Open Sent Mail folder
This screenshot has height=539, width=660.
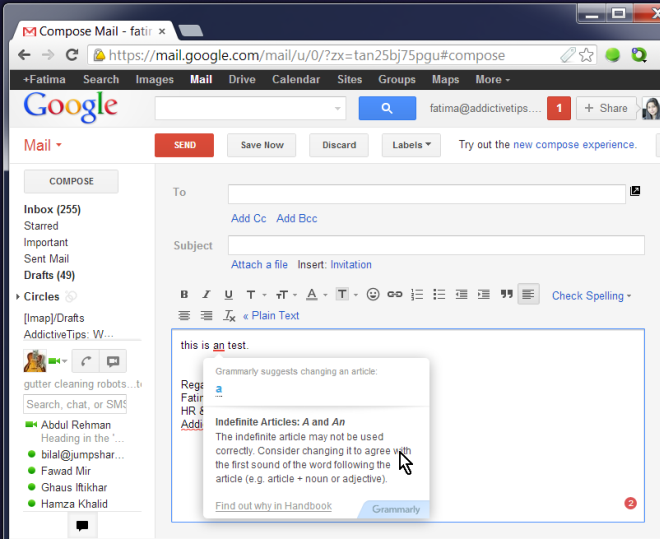tap(46, 259)
